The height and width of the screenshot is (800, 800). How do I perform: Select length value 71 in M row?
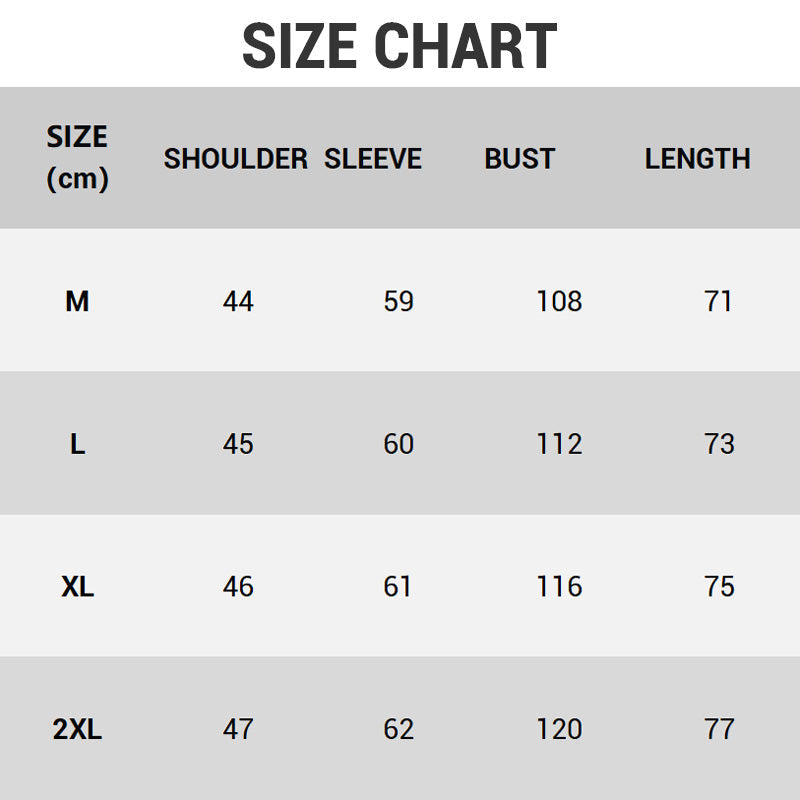(x=719, y=301)
